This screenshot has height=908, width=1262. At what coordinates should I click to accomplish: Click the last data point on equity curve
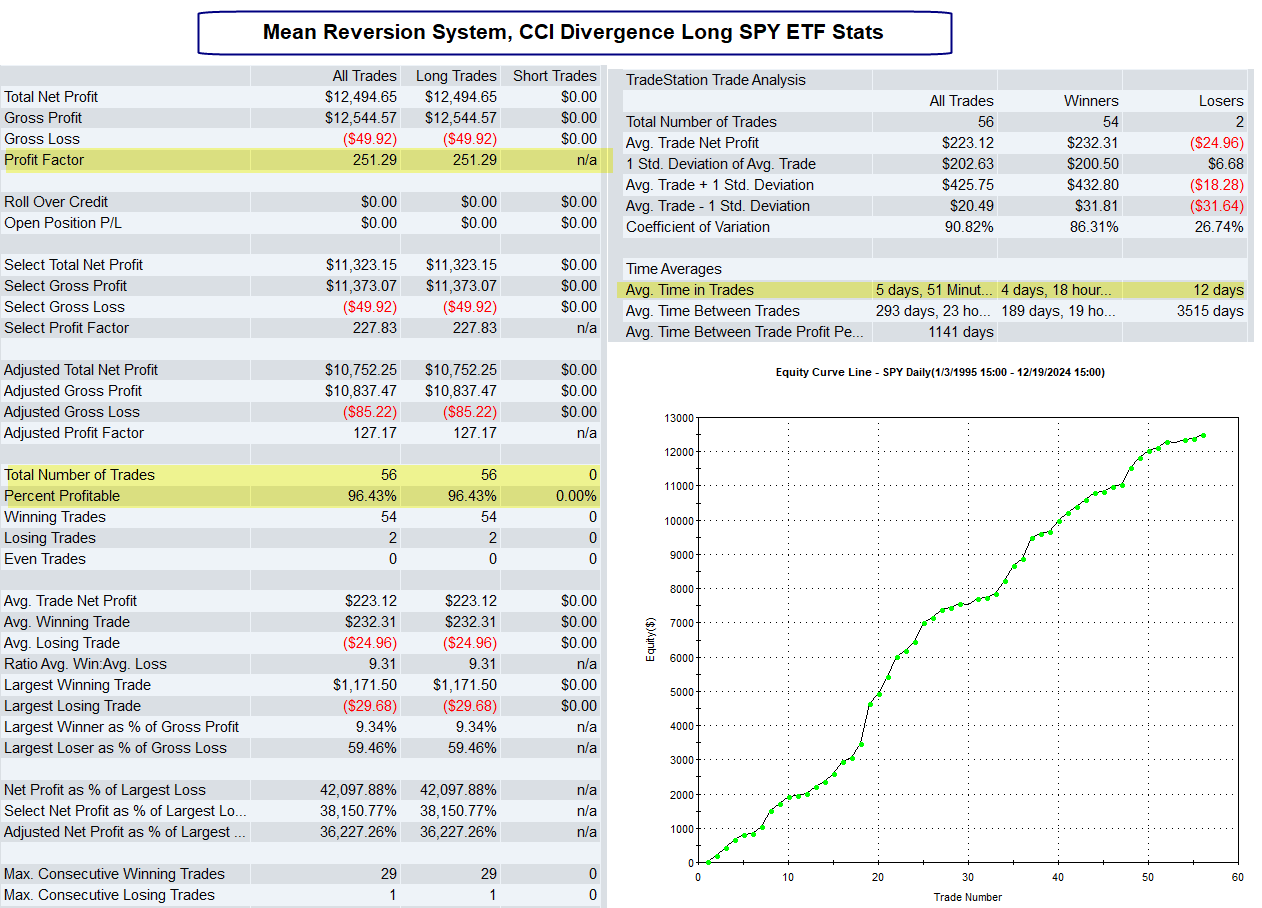click(x=1202, y=435)
